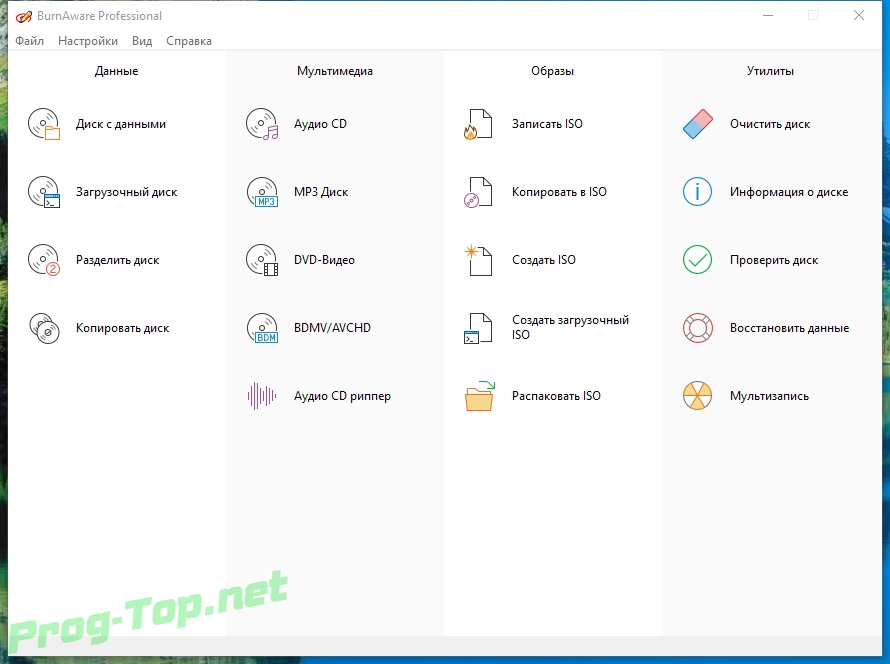The width and height of the screenshot is (890, 664).
Task: Click the Multiburn orange disc icon
Action: click(697, 396)
